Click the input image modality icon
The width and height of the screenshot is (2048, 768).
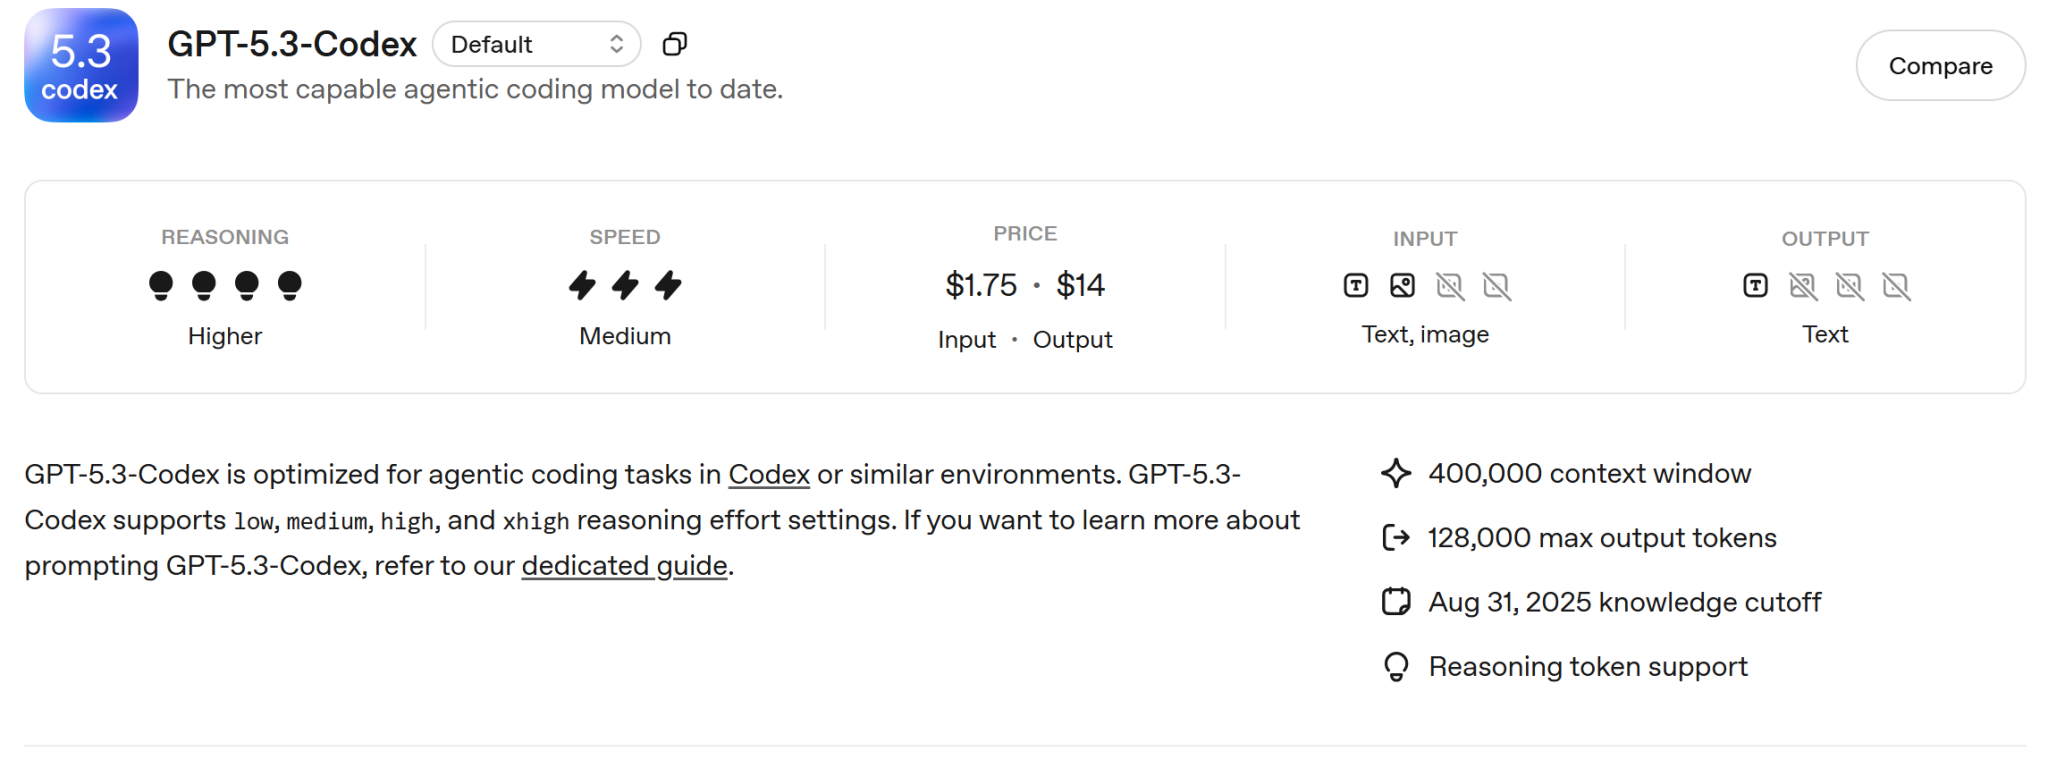pos(1403,286)
